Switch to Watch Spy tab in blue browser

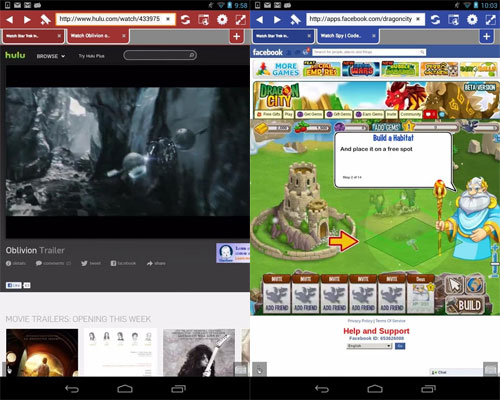point(348,36)
